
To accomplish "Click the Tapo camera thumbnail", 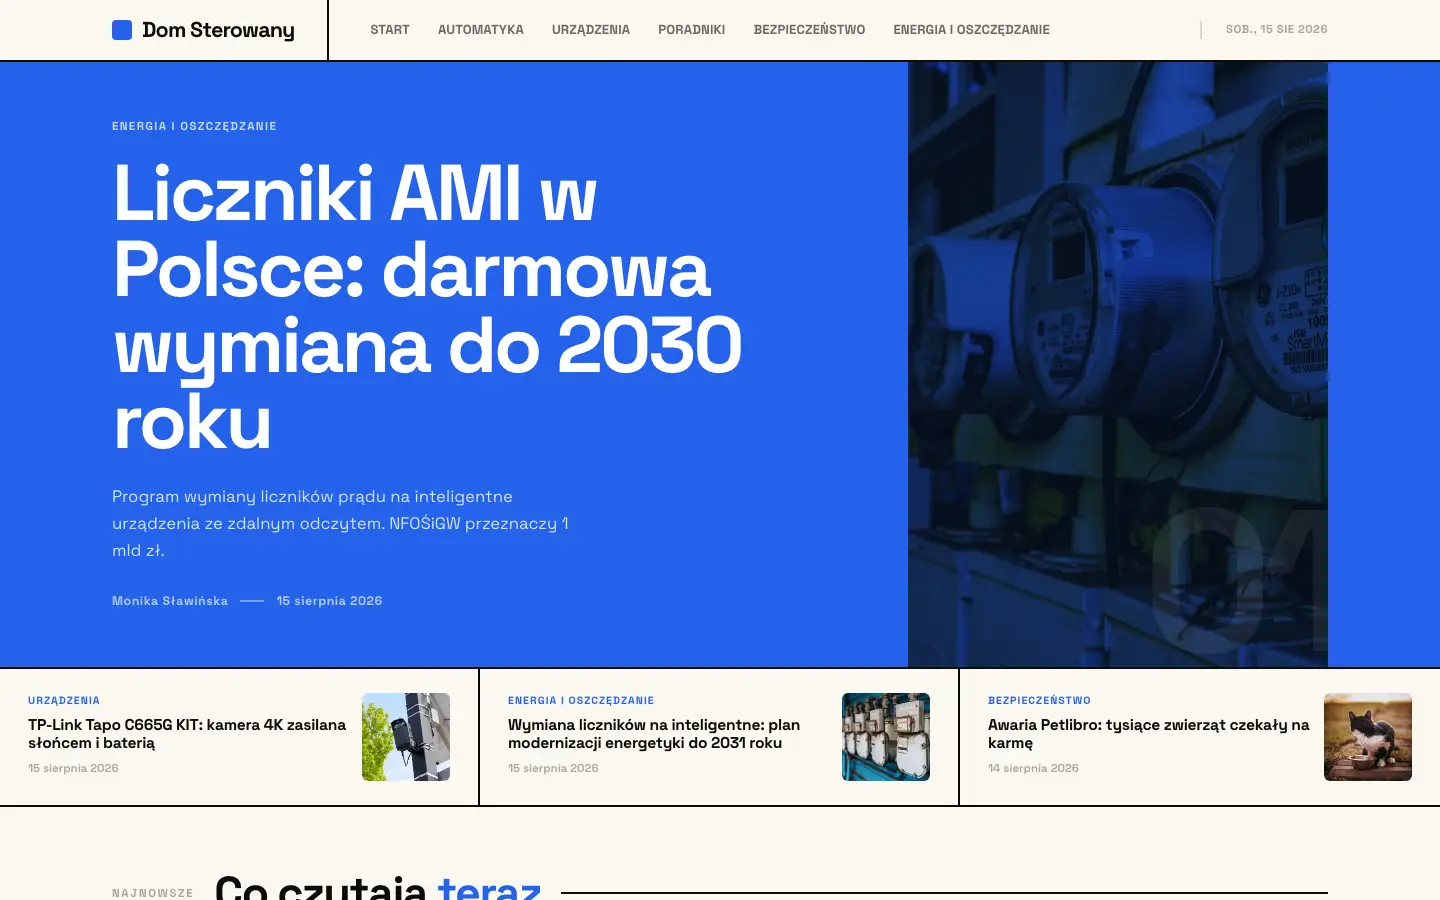I will 406,737.
